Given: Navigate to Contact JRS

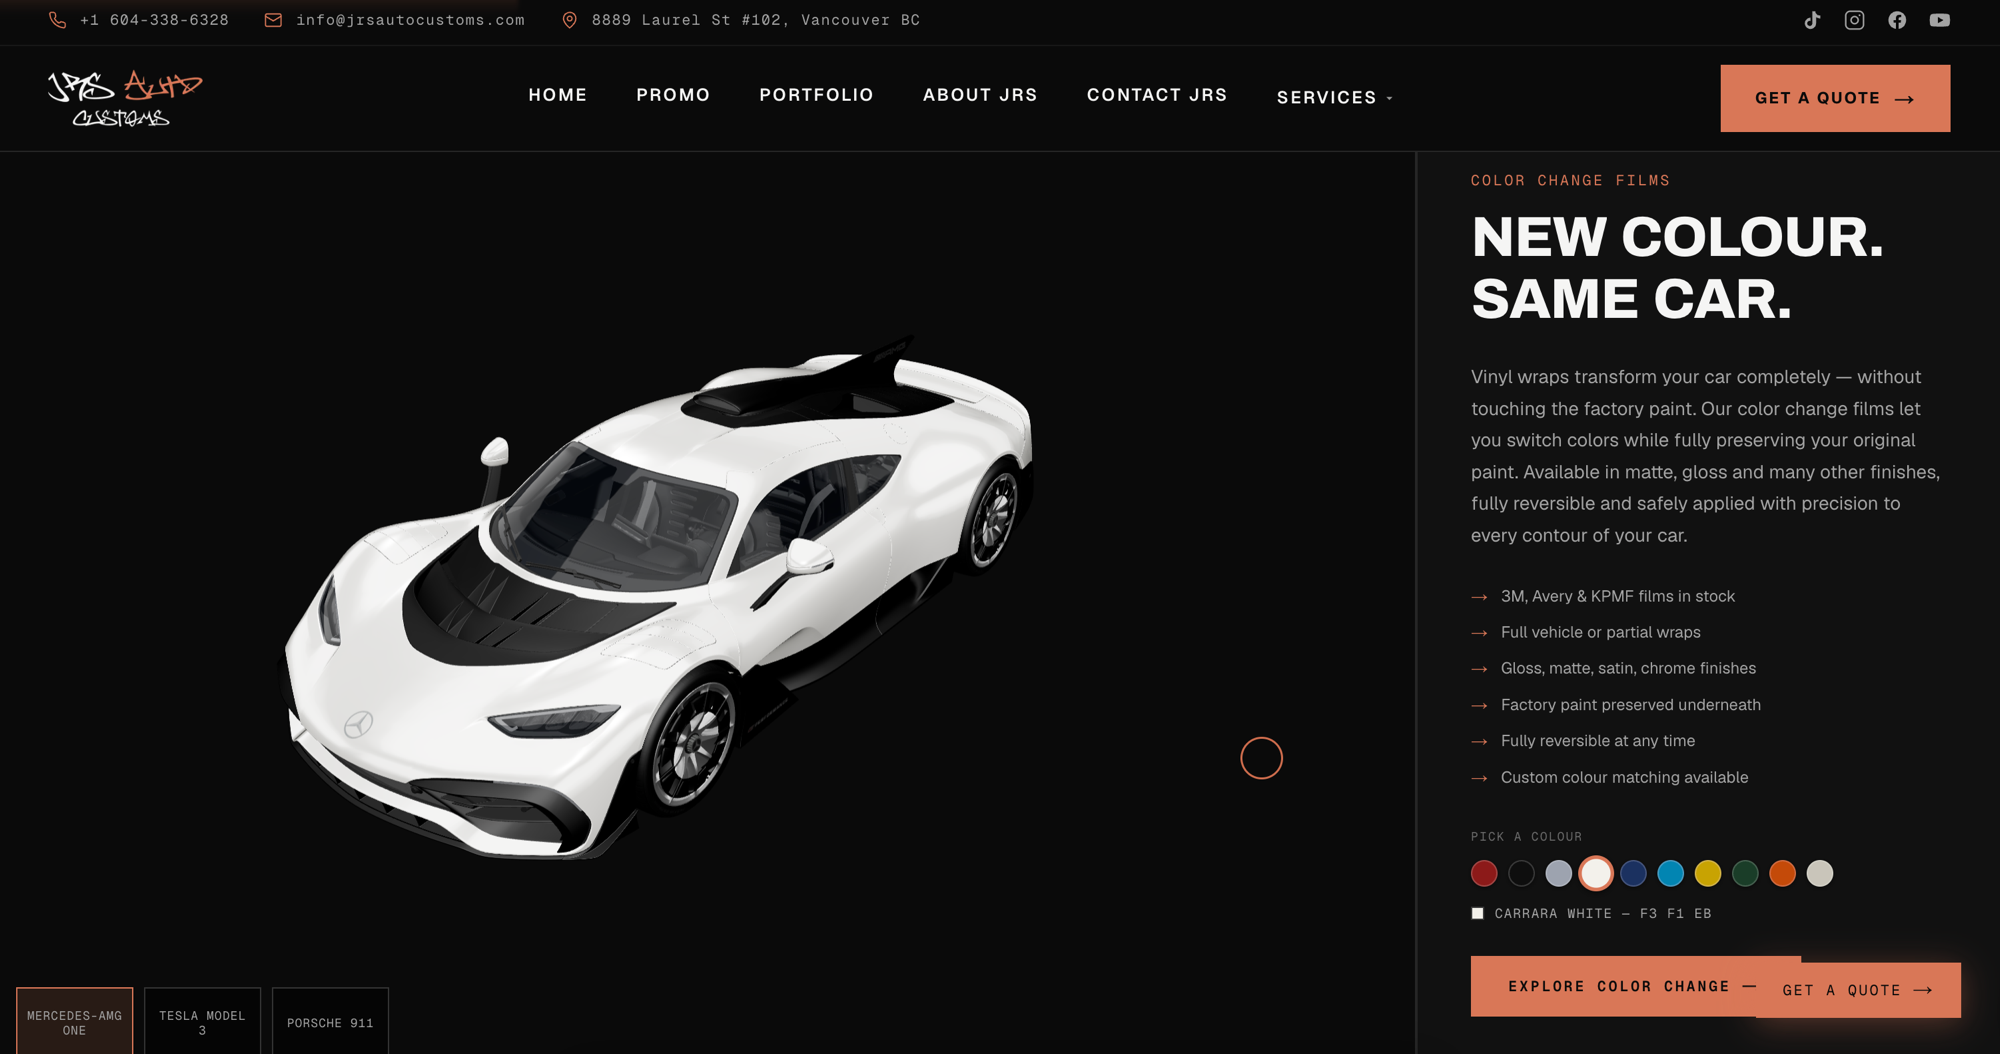Looking at the screenshot, I should pos(1157,95).
